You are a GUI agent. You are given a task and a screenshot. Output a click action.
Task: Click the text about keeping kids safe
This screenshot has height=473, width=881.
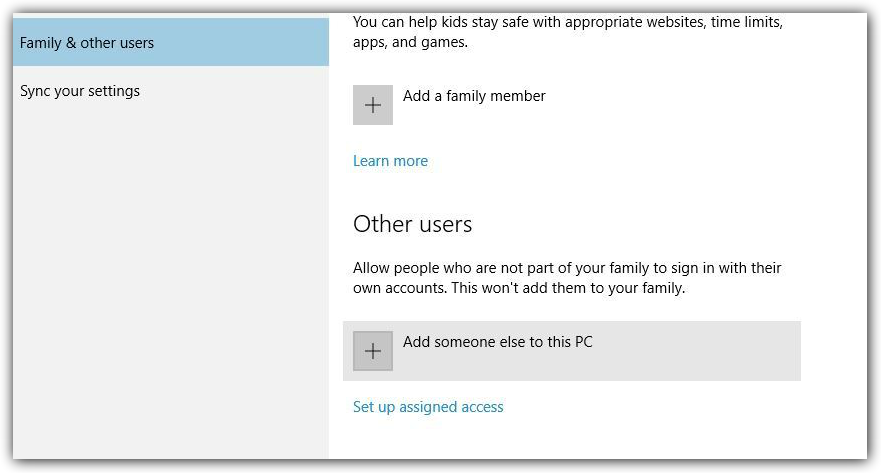(x=567, y=32)
